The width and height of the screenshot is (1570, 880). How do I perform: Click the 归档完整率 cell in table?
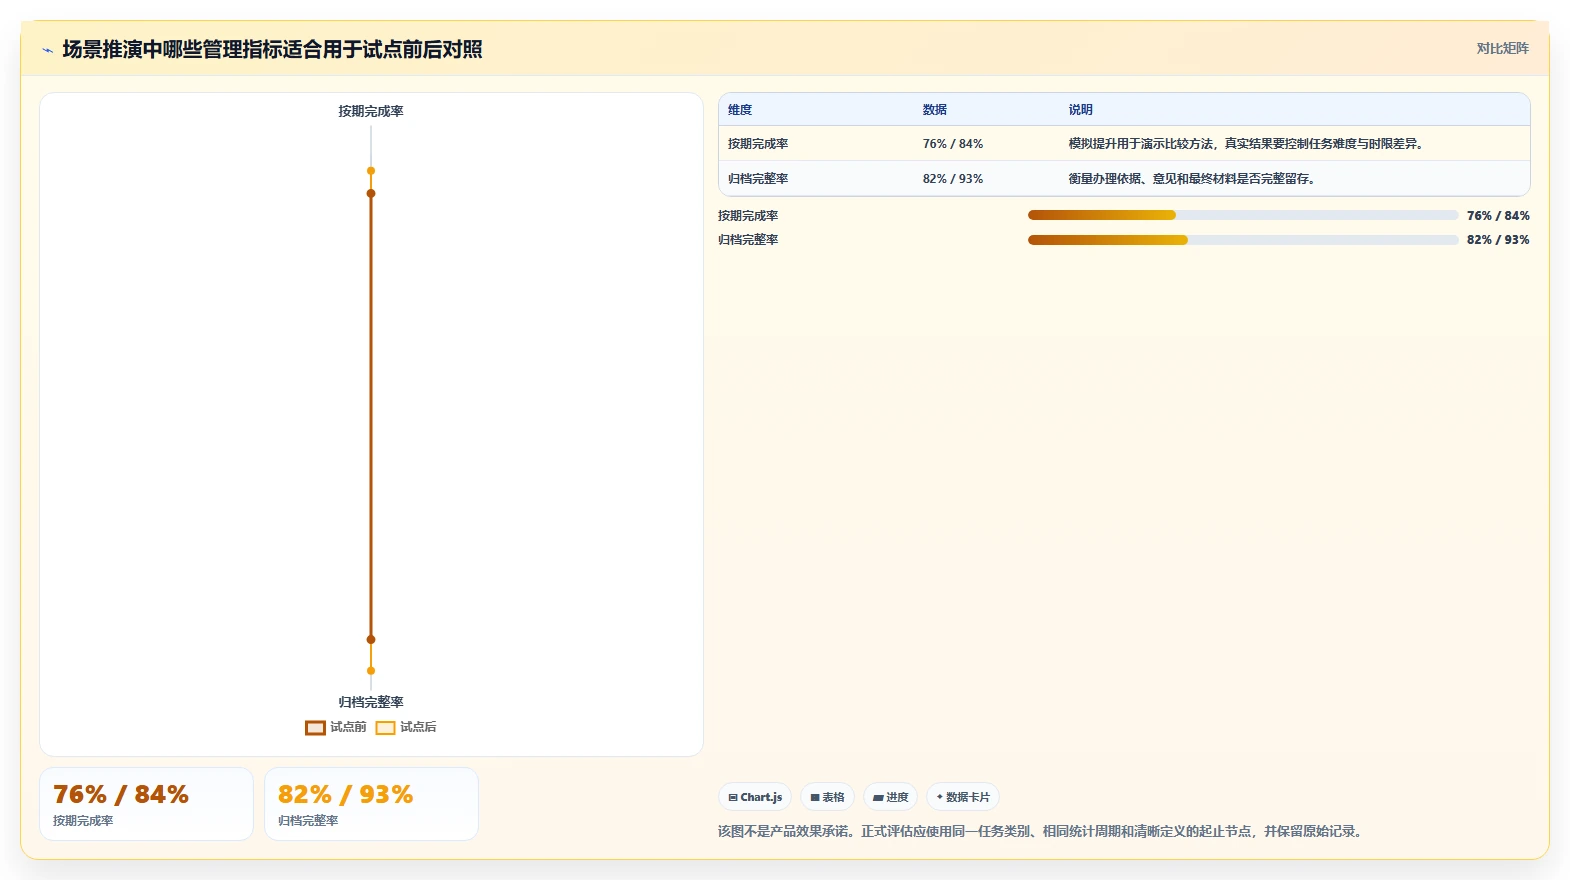tap(758, 179)
